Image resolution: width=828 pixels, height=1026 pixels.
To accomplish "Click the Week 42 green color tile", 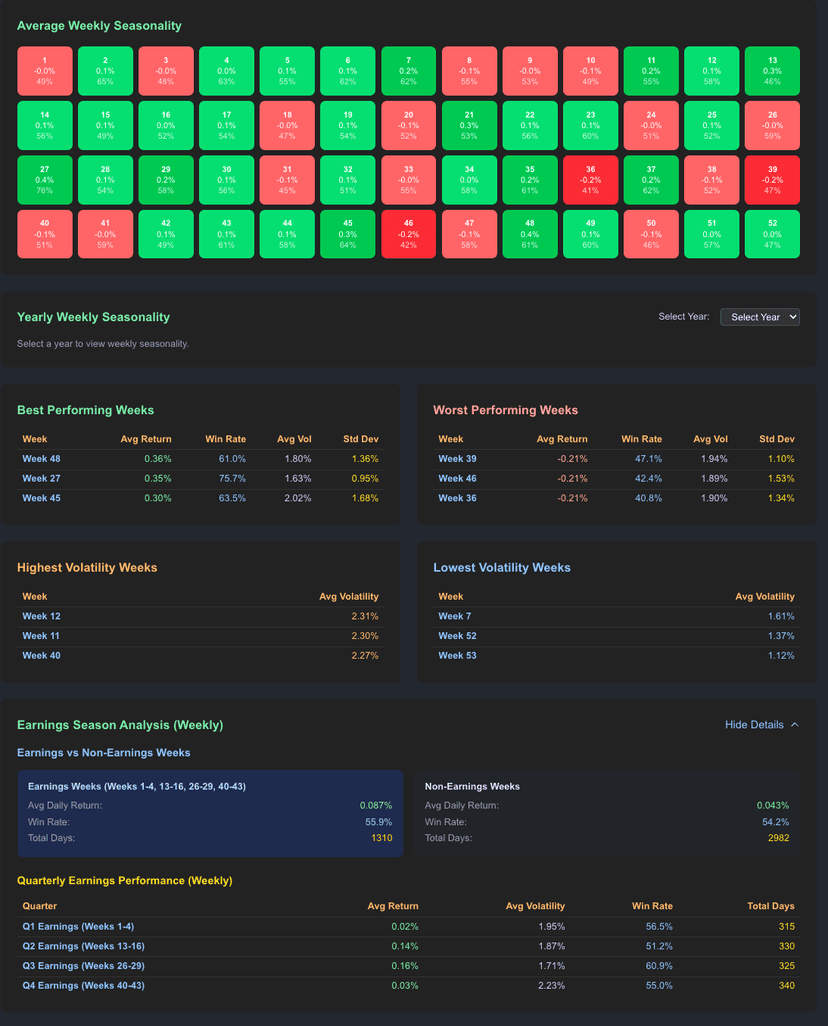I will (165, 233).
